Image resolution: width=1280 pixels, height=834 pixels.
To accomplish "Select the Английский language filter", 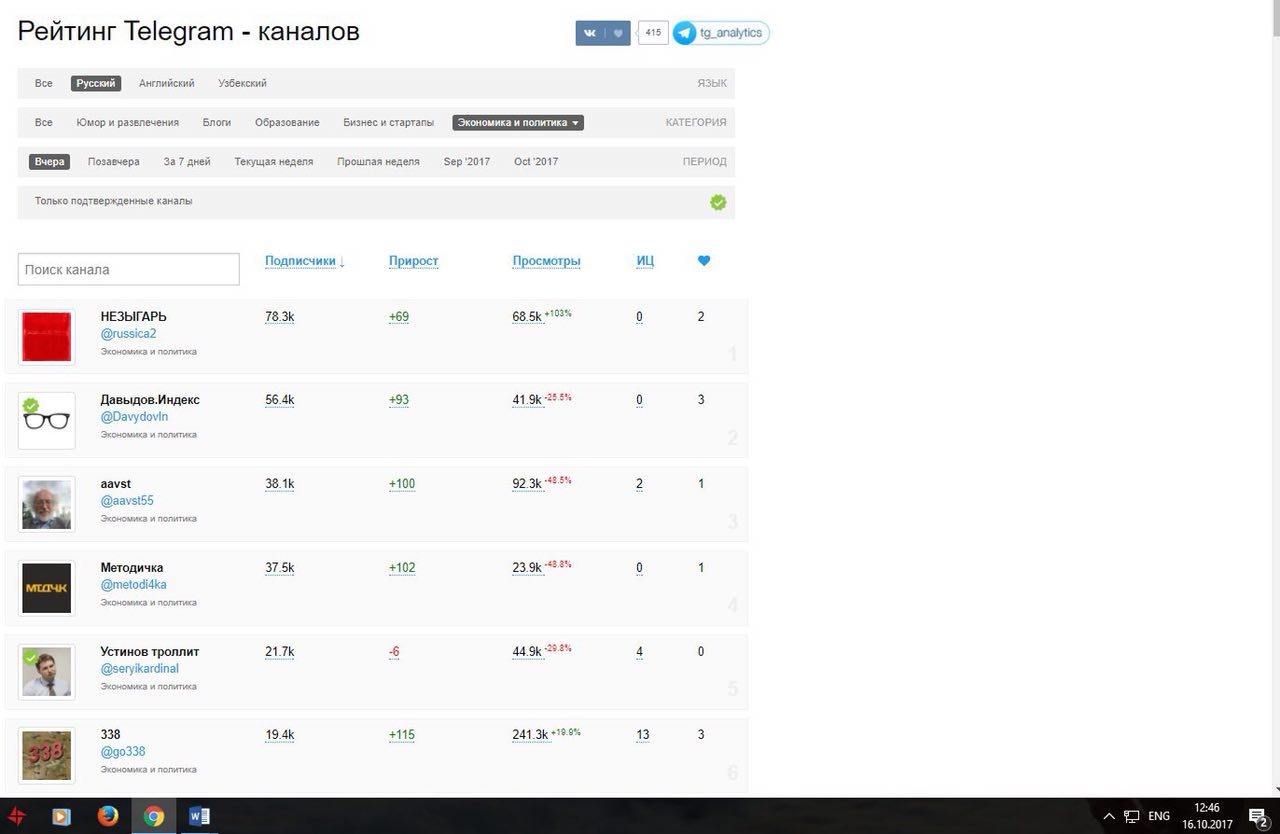I will [x=167, y=83].
